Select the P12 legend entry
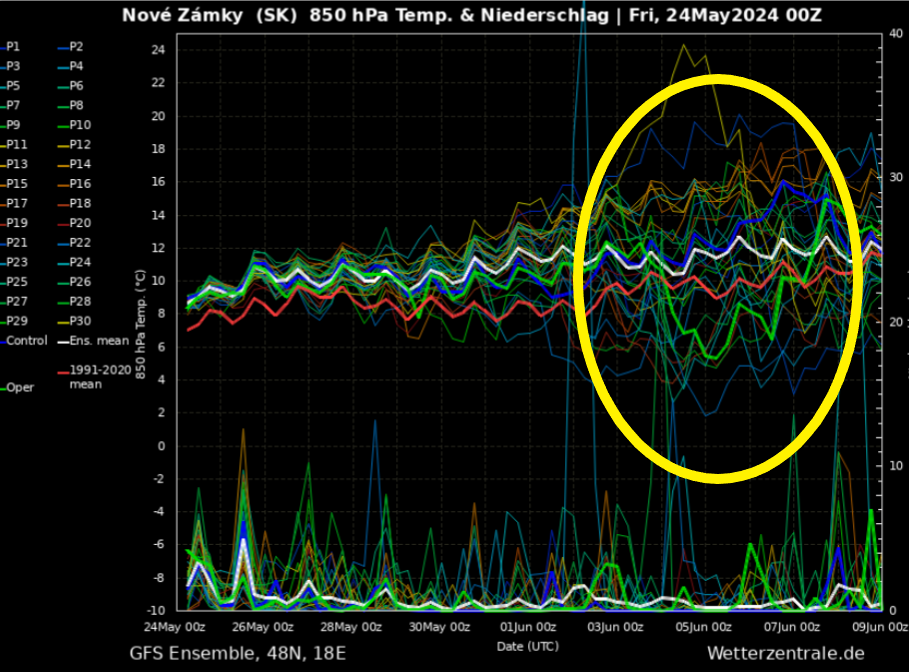This screenshot has width=909, height=672. 76,145
